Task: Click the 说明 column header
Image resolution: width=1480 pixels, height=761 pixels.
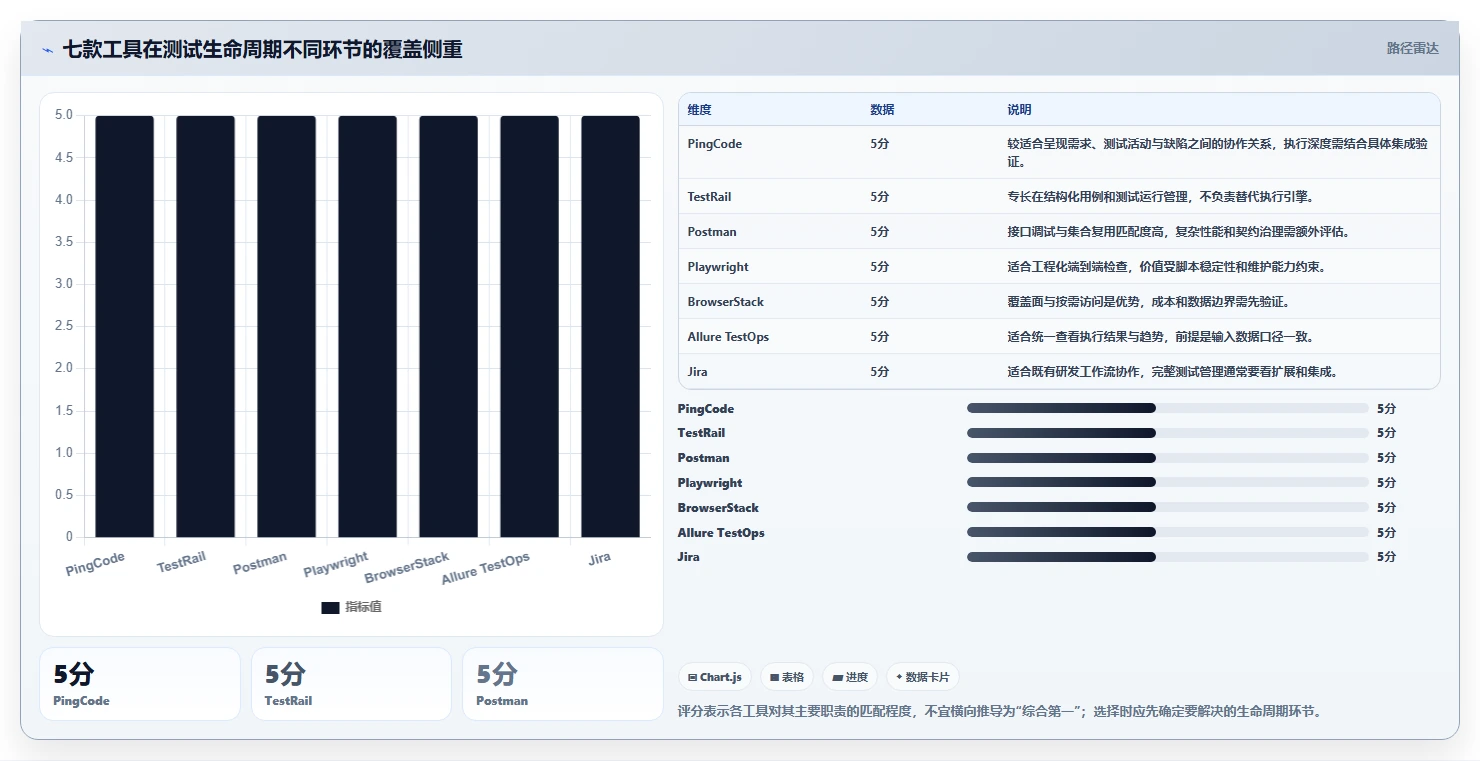Action: pos(1019,110)
